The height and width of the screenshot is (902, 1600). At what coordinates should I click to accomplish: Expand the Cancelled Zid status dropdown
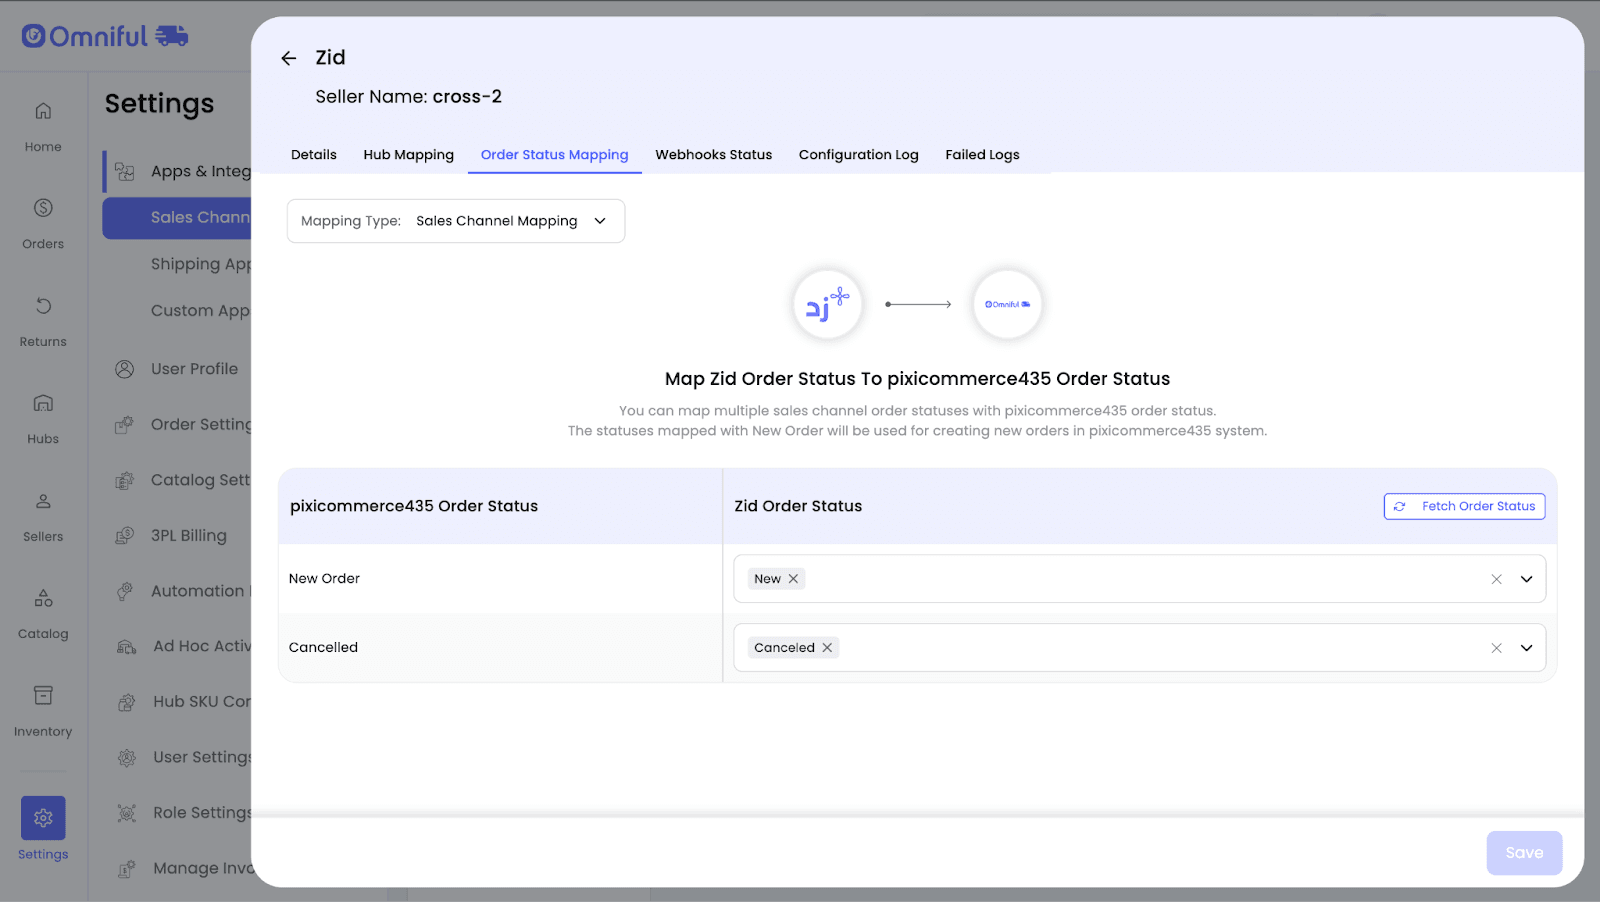pyautogui.click(x=1526, y=648)
